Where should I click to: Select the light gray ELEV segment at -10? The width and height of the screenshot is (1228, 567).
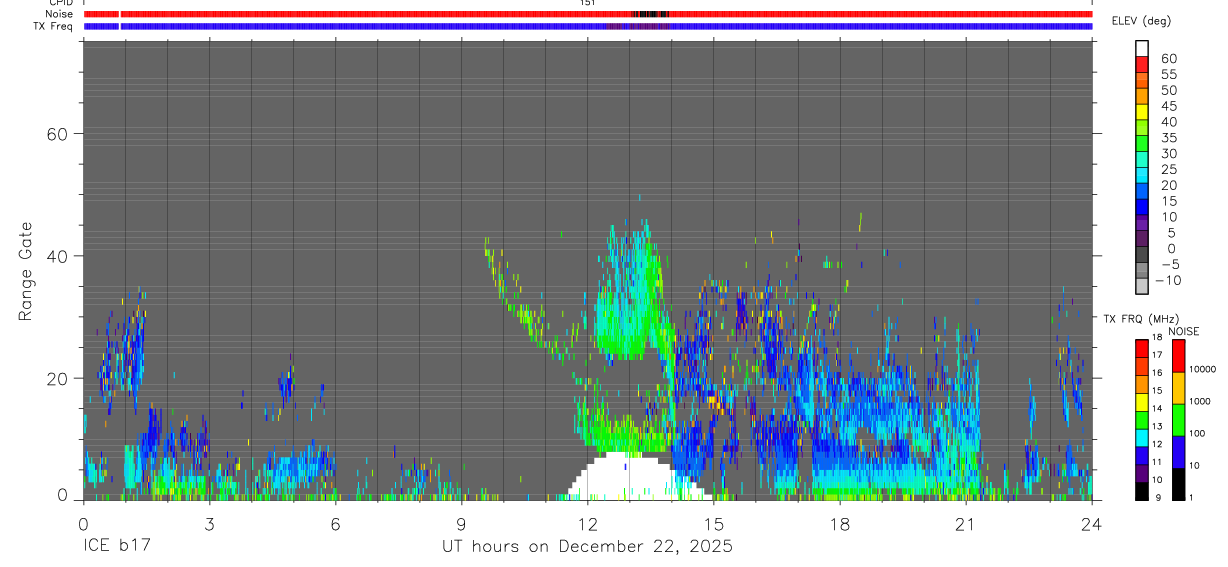1142,286
